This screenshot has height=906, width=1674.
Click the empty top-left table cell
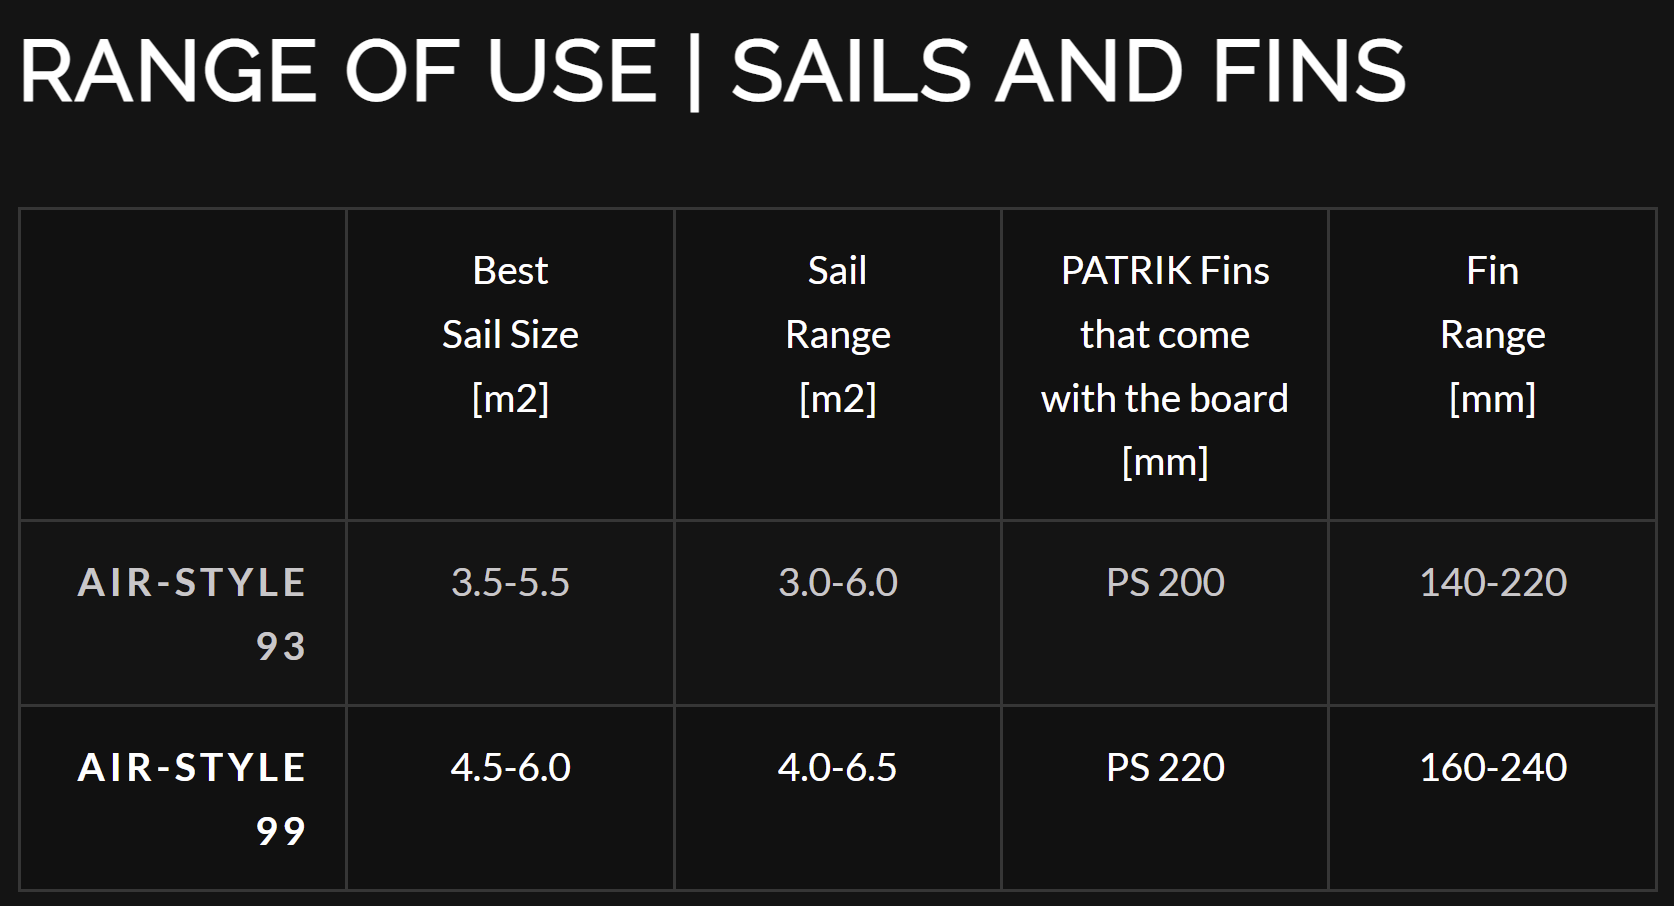coord(183,365)
